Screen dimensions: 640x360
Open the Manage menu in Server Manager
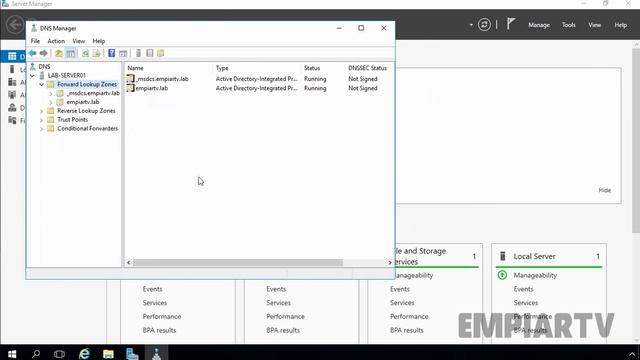point(539,25)
